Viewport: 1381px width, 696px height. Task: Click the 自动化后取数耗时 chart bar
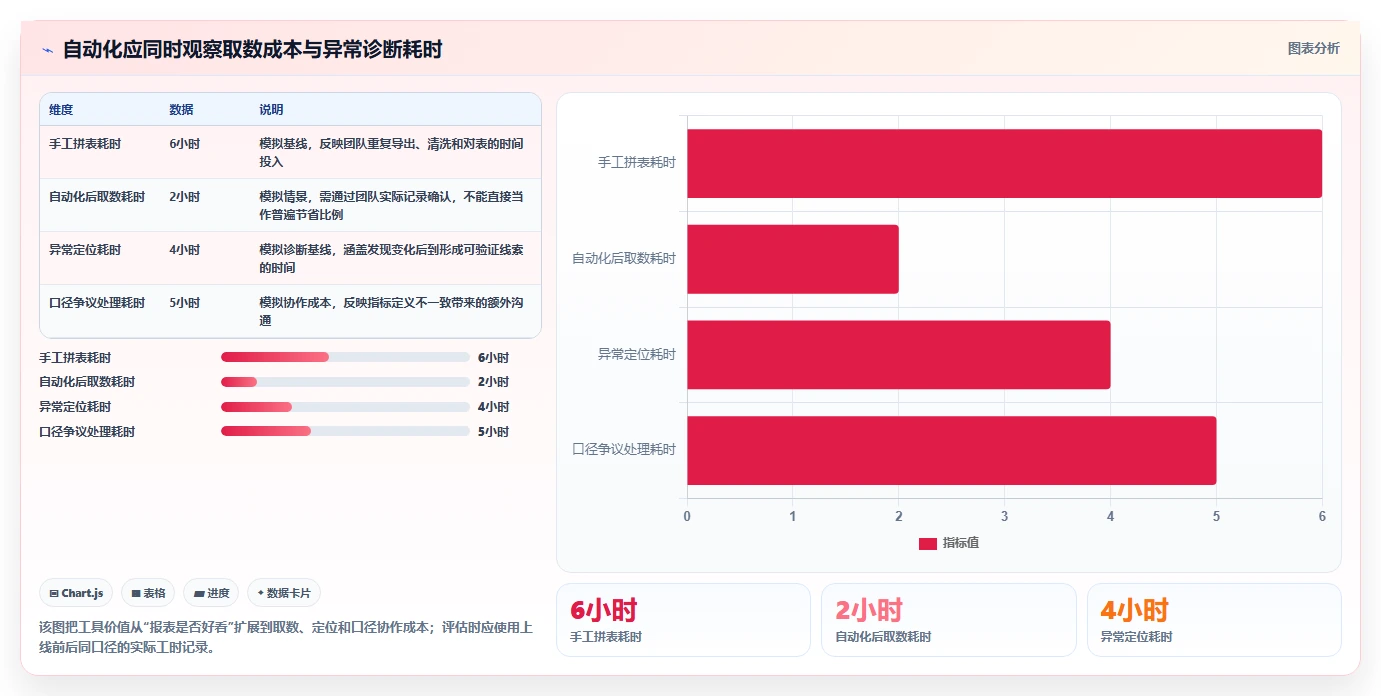click(x=793, y=259)
